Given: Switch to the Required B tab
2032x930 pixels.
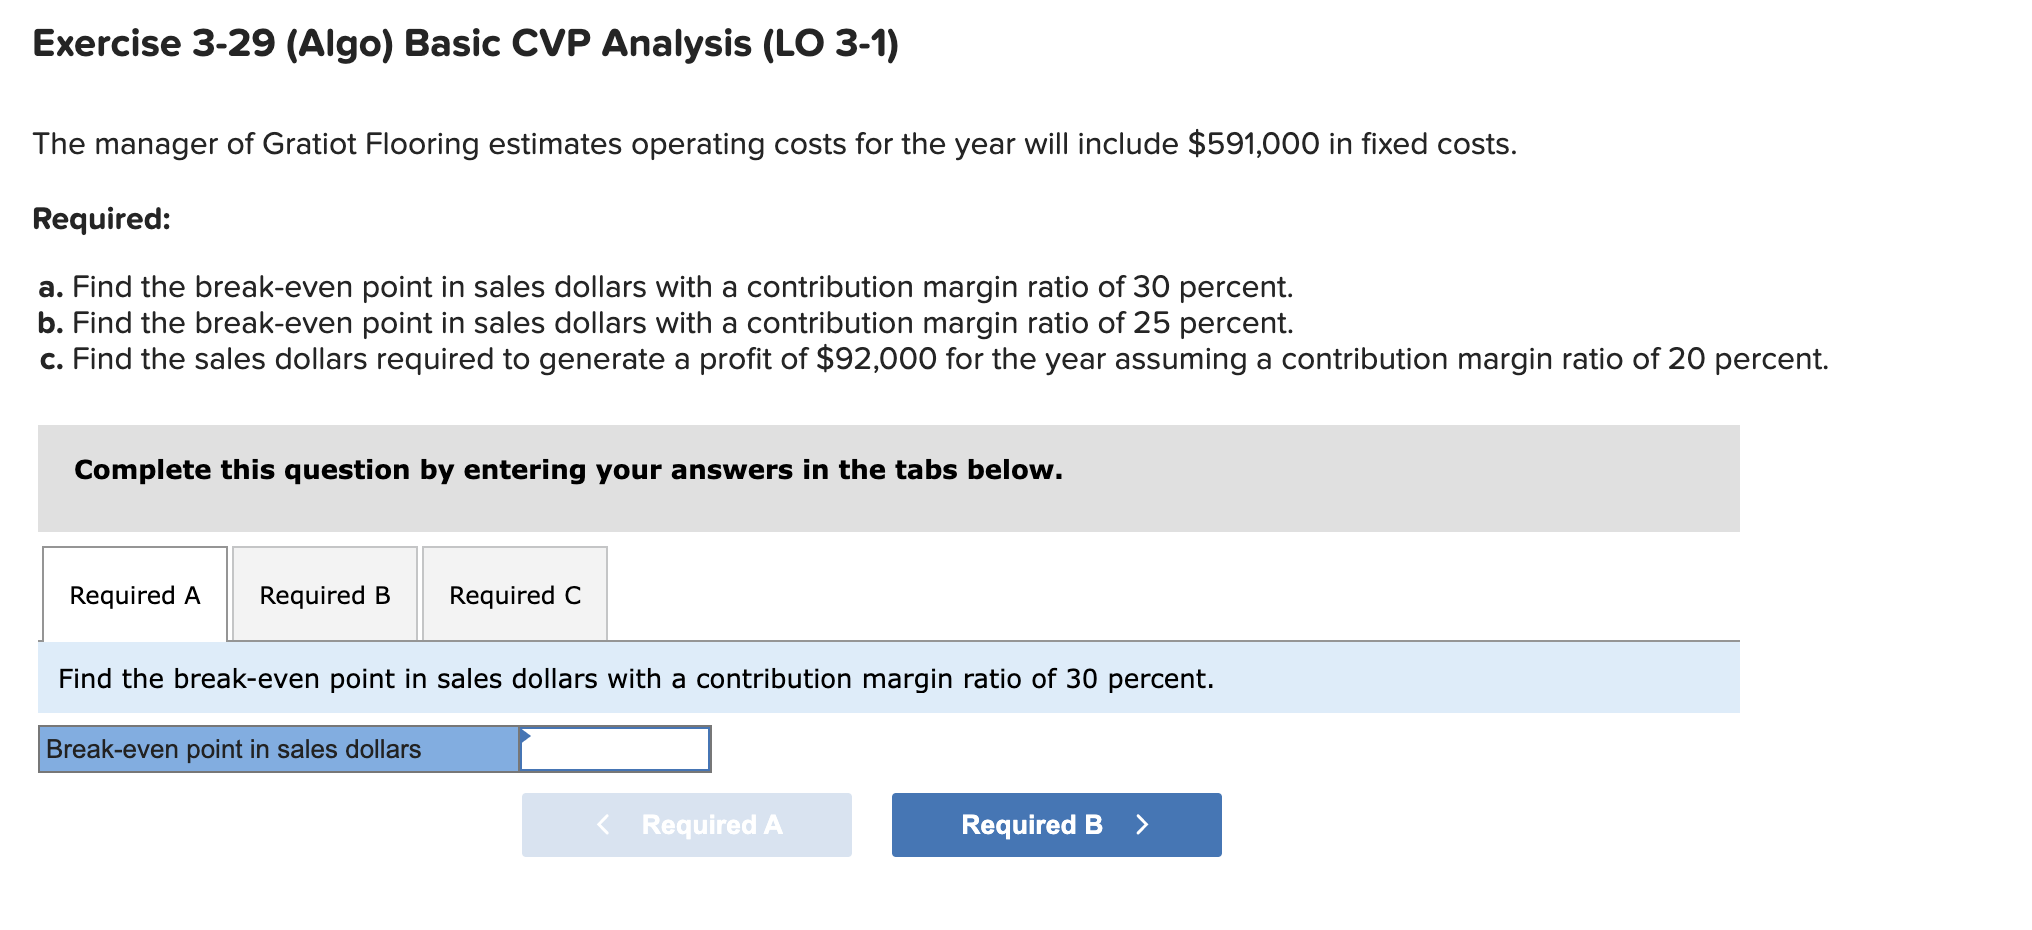Looking at the screenshot, I should point(323,595).
